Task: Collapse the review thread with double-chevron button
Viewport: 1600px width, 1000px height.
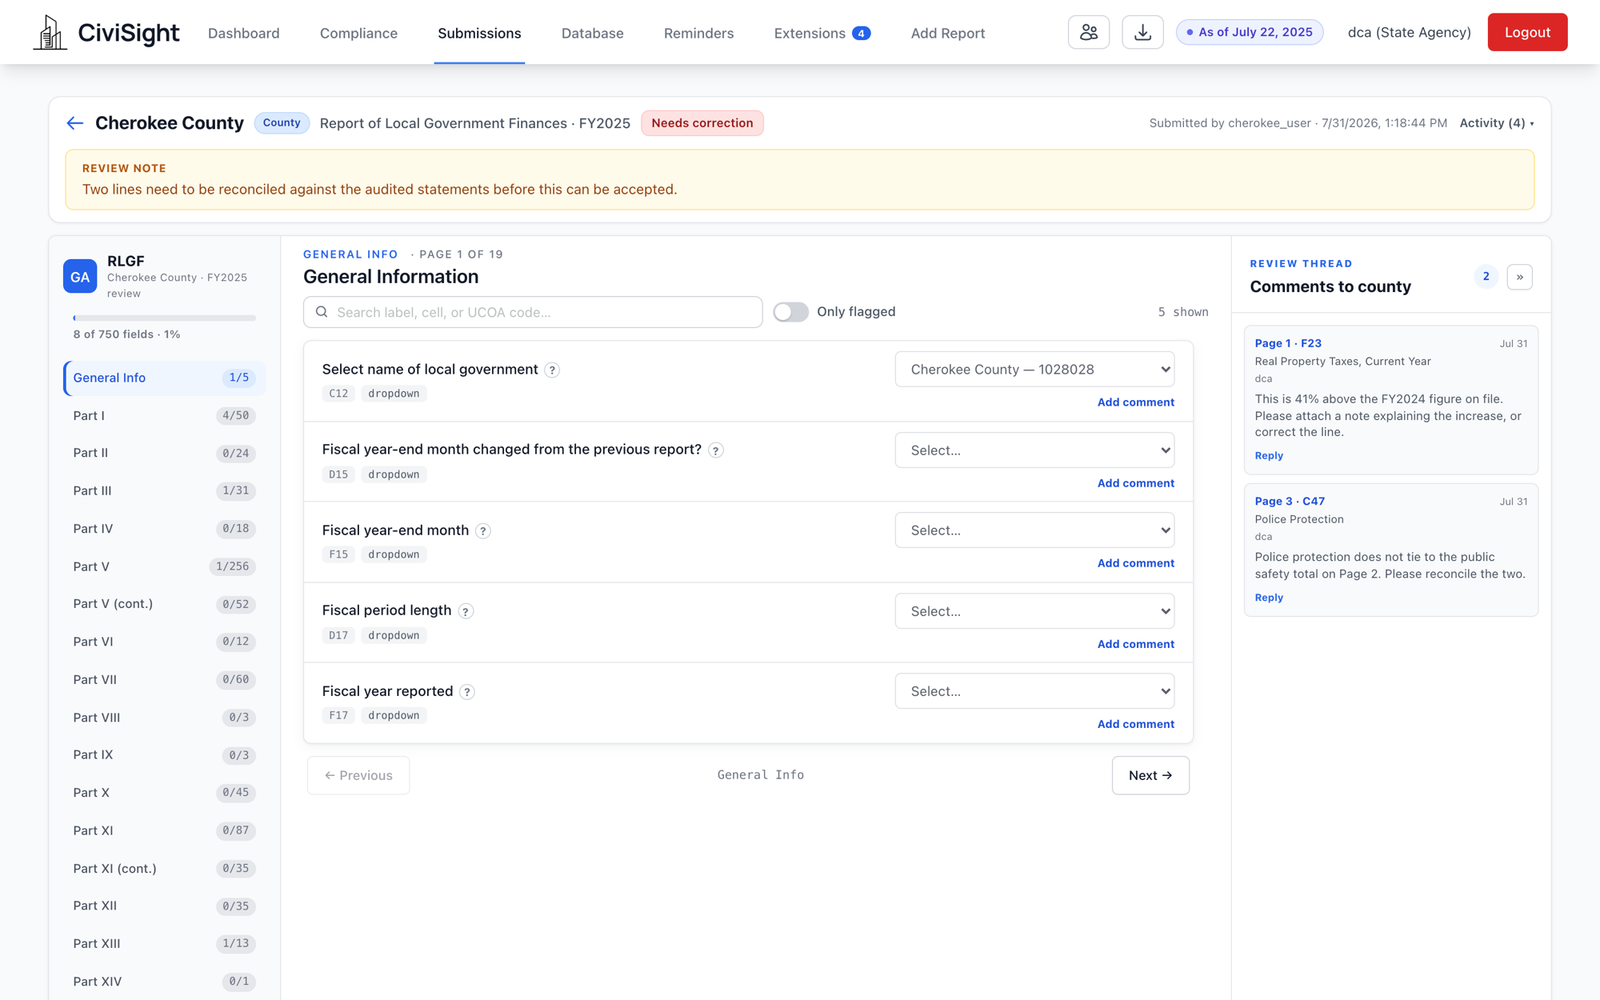Action: (x=1520, y=277)
